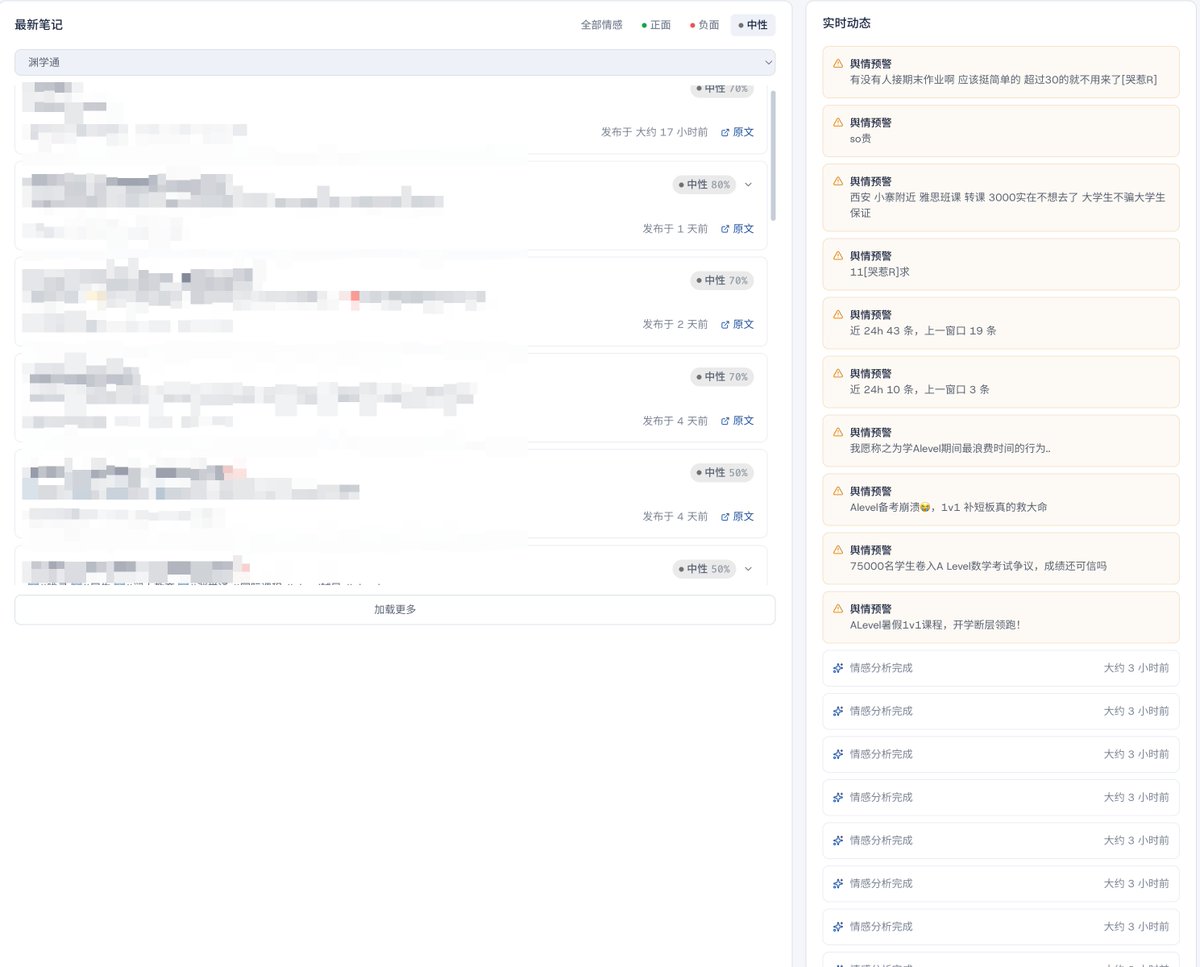Image resolution: width=1200 pixels, height=967 pixels.
Task: Click alert text 1v1 补短板真的救大命
Action: click(x=994, y=507)
